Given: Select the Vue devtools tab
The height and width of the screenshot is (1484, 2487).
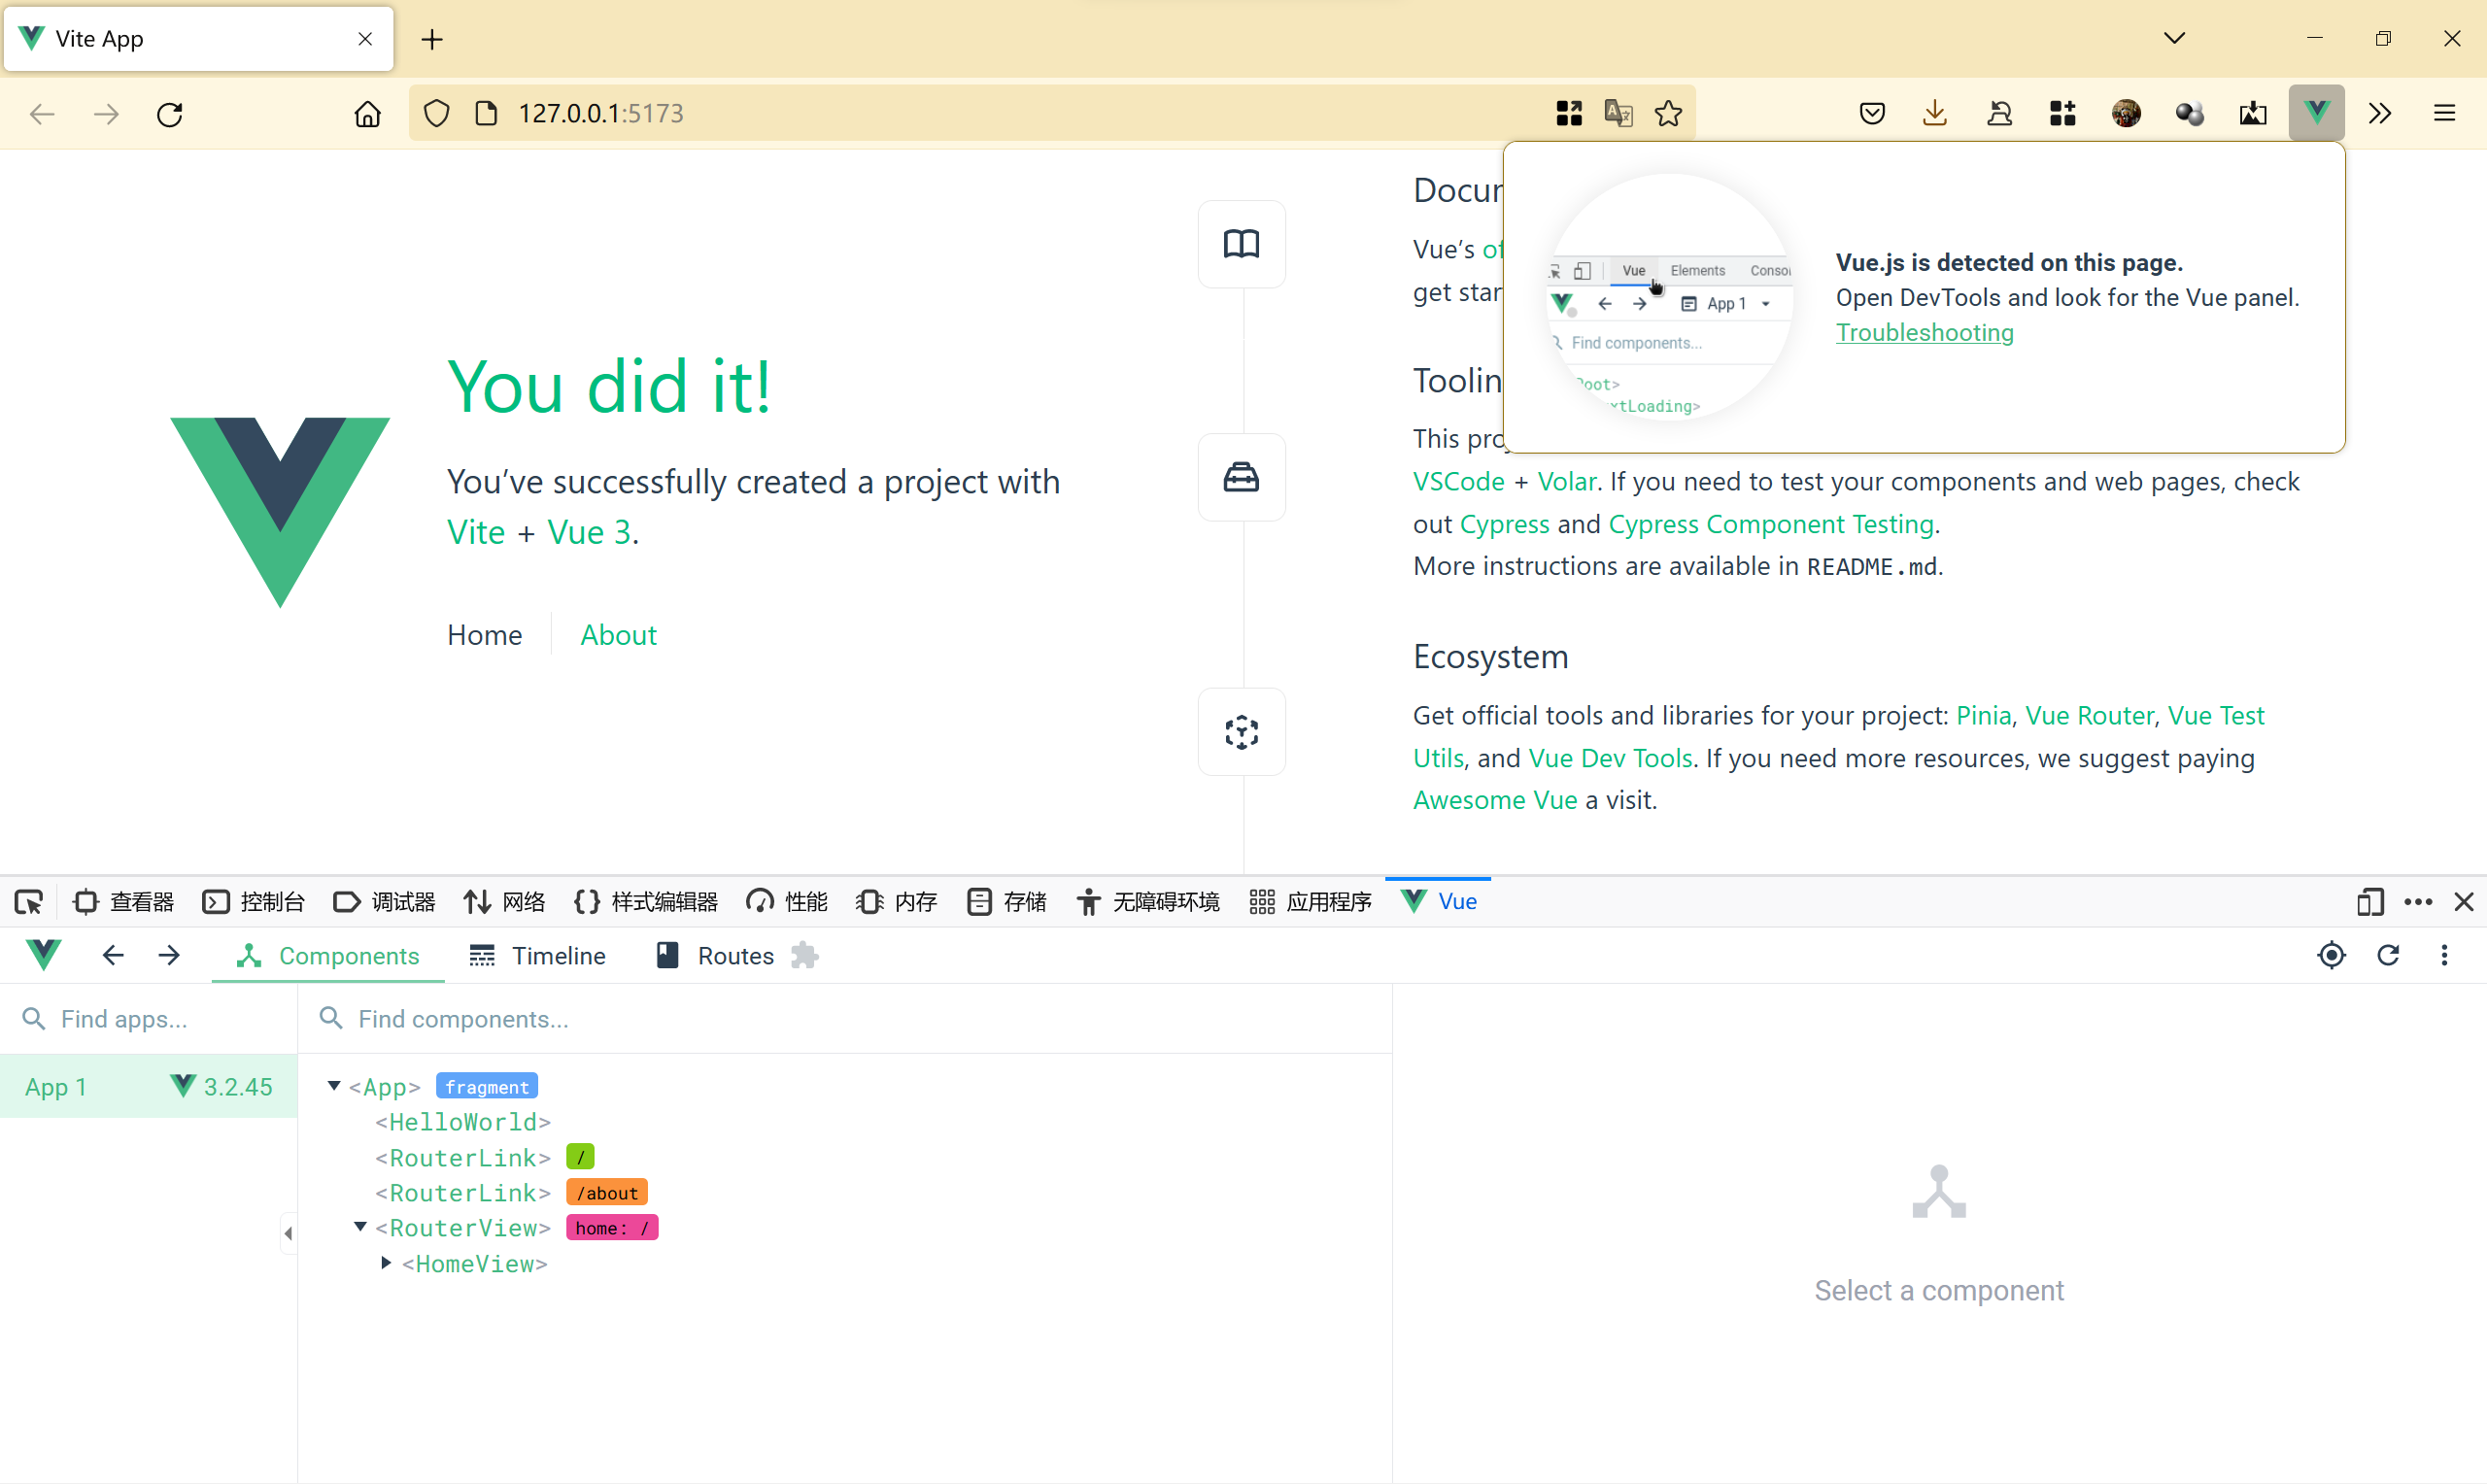Looking at the screenshot, I should pos(1439,902).
